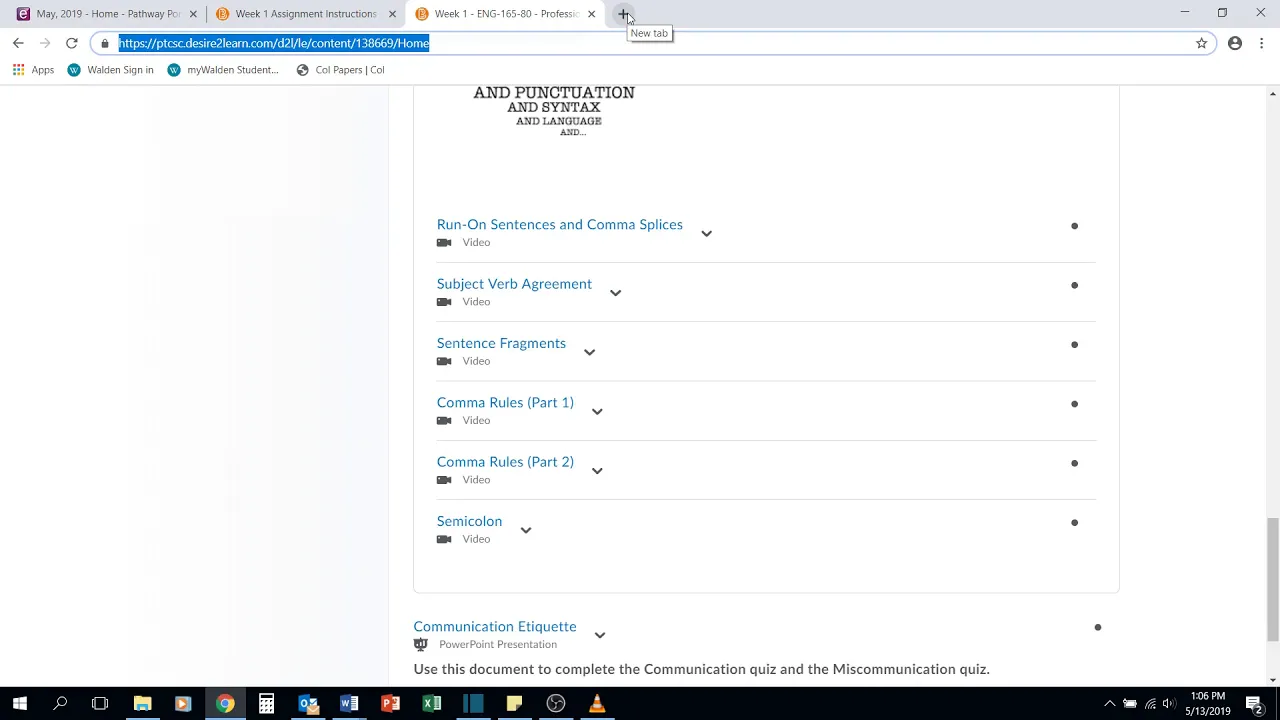
Task: Bookmark this page with the star icon
Action: tap(1201, 43)
